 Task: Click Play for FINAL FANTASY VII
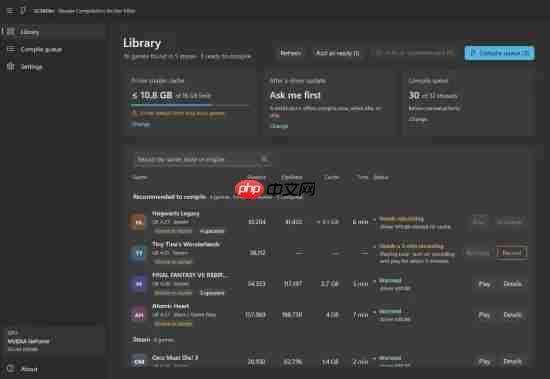click(484, 284)
